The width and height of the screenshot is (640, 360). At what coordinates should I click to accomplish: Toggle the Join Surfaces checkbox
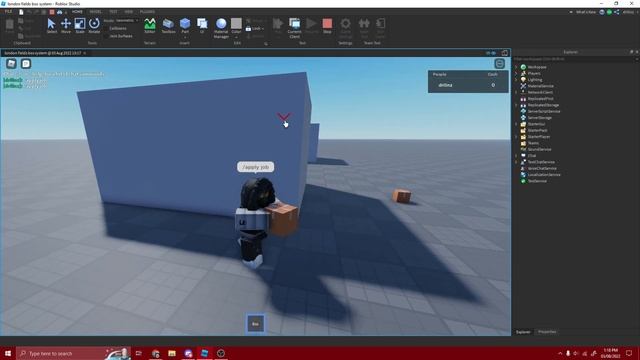pos(118,36)
